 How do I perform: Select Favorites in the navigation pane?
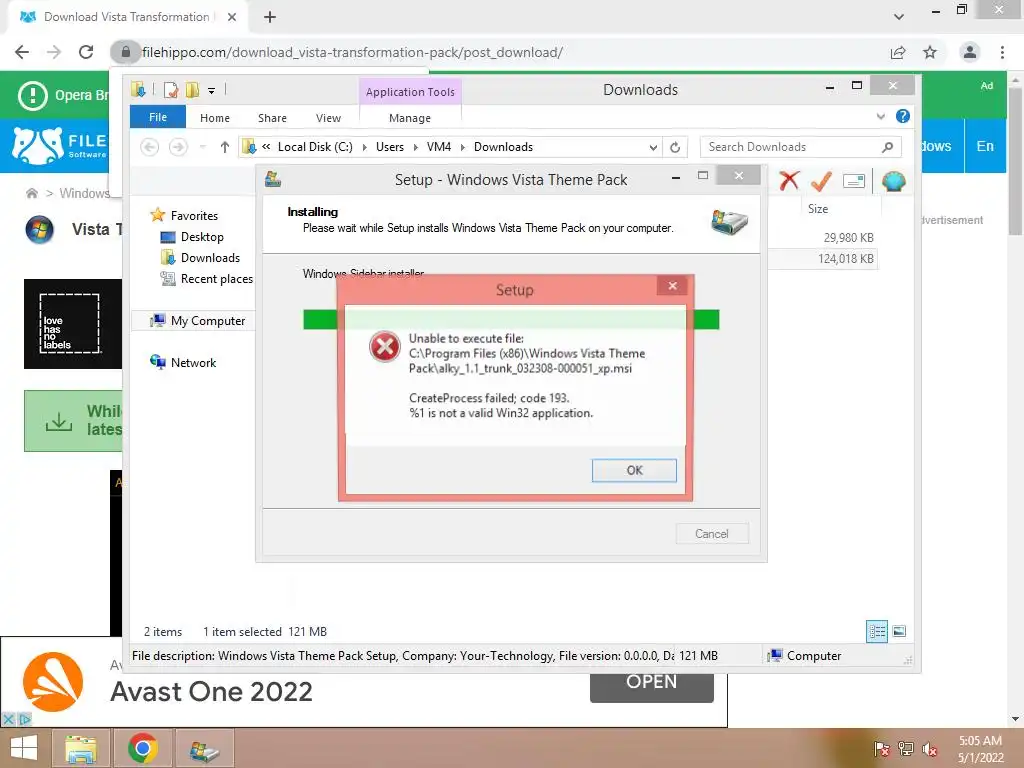click(x=193, y=216)
